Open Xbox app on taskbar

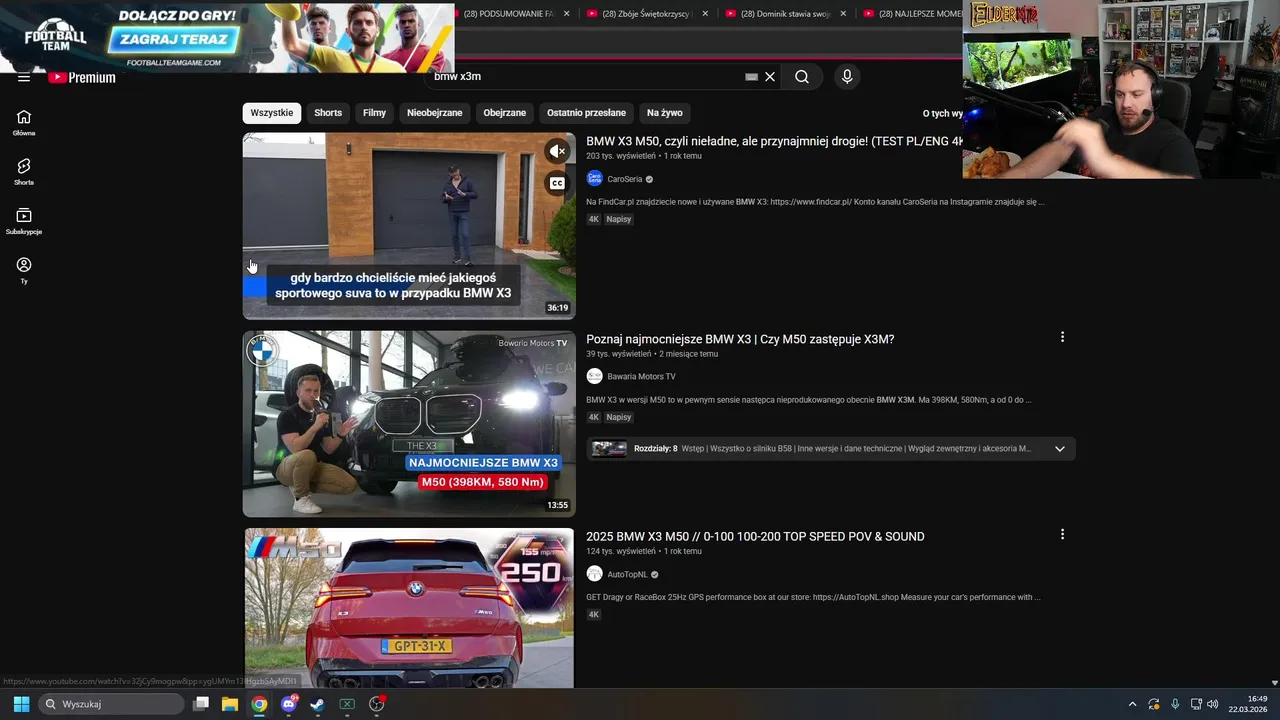tap(347, 704)
